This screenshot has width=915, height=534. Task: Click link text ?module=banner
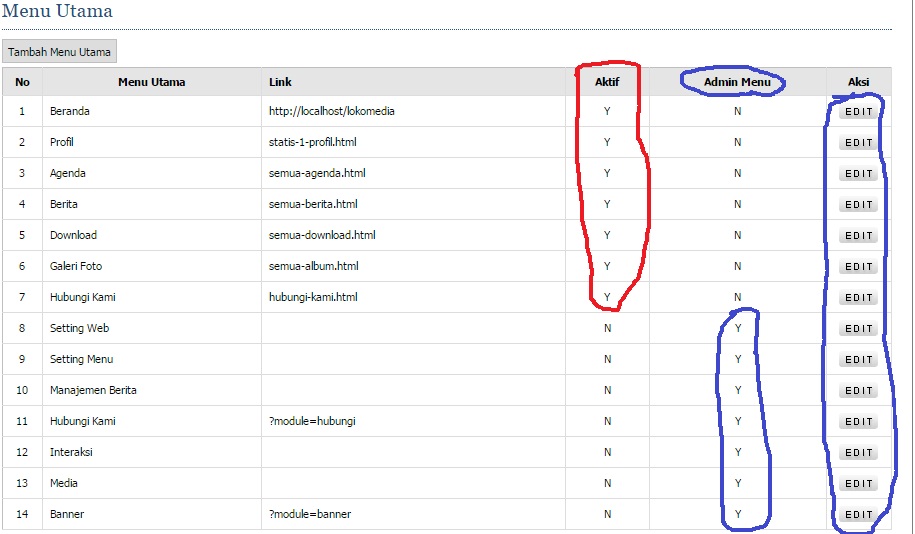[x=310, y=514]
